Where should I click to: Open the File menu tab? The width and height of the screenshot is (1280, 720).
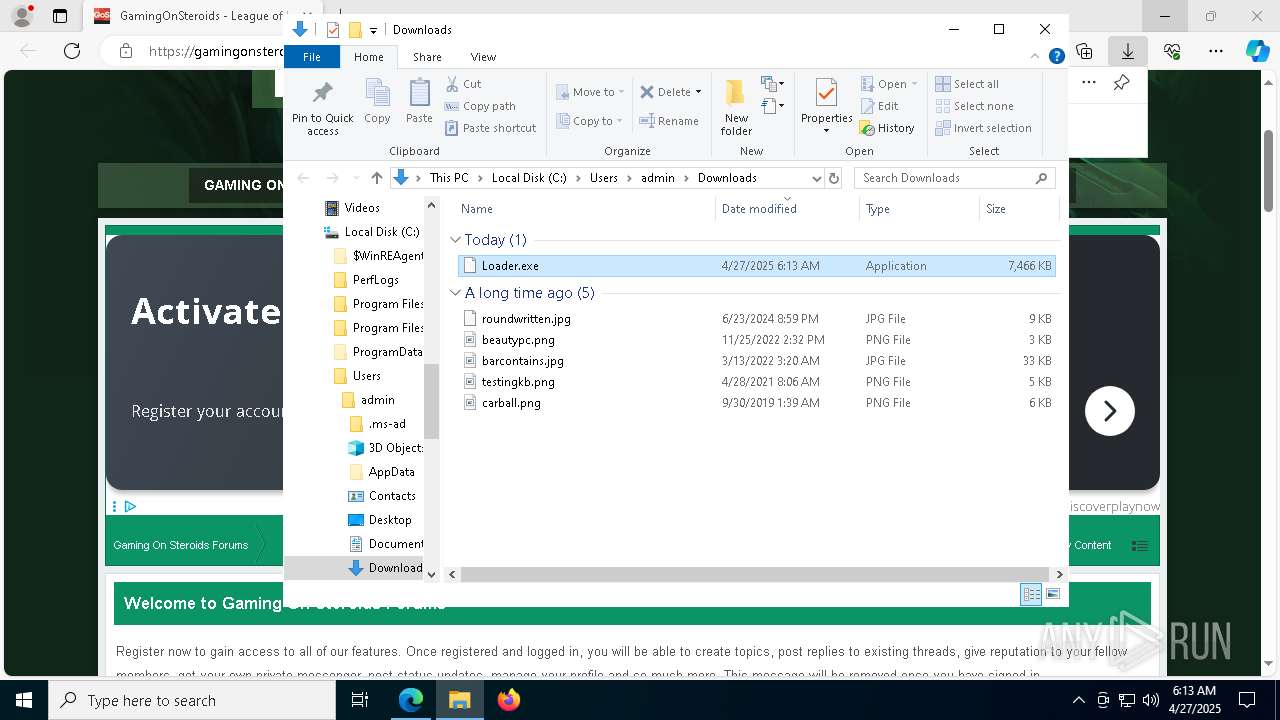[x=312, y=57]
